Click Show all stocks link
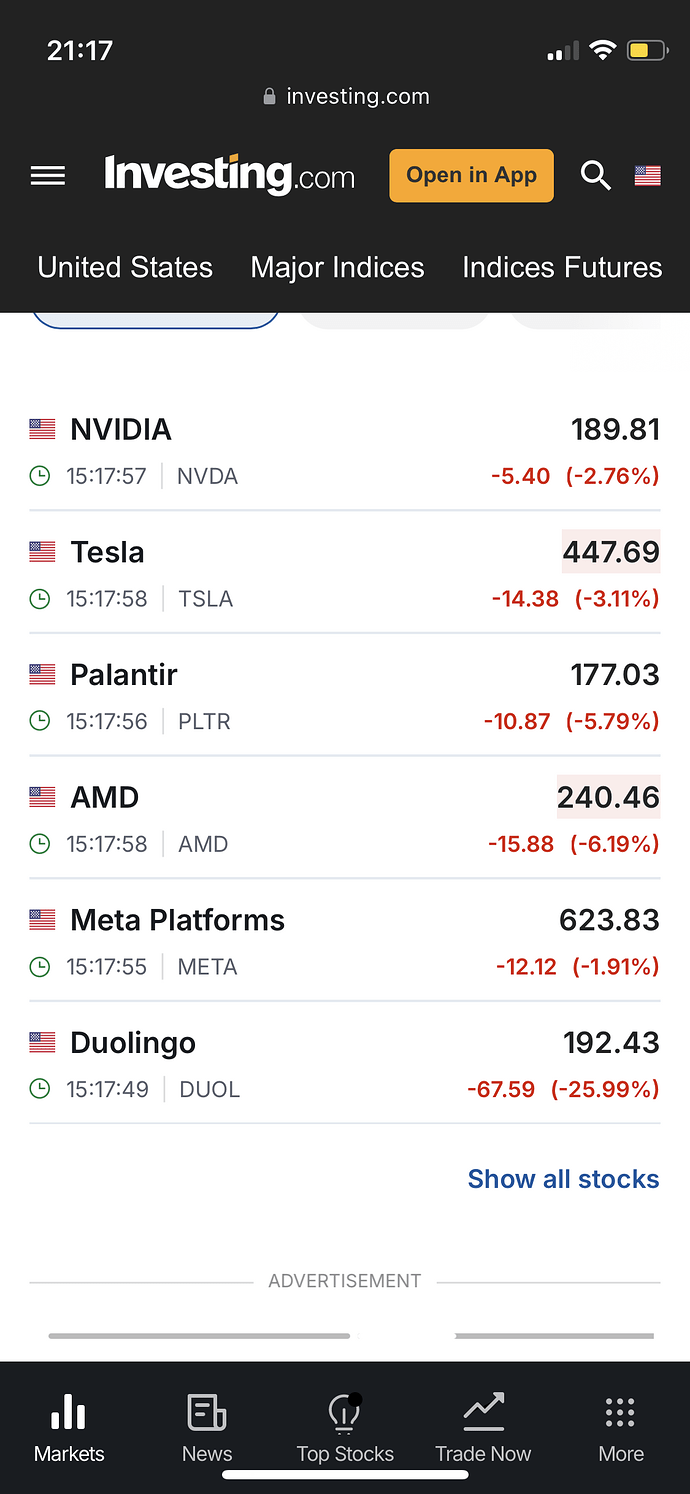The width and height of the screenshot is (690, 1494). [563, 1179]
